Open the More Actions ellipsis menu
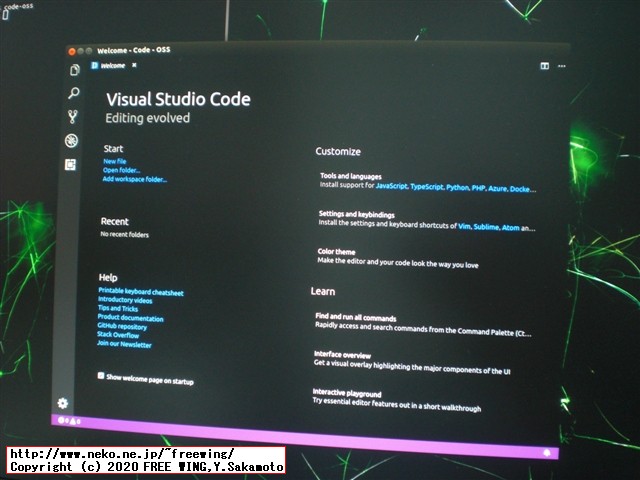This screenshot has height=480, width=640. coord(562,66)
